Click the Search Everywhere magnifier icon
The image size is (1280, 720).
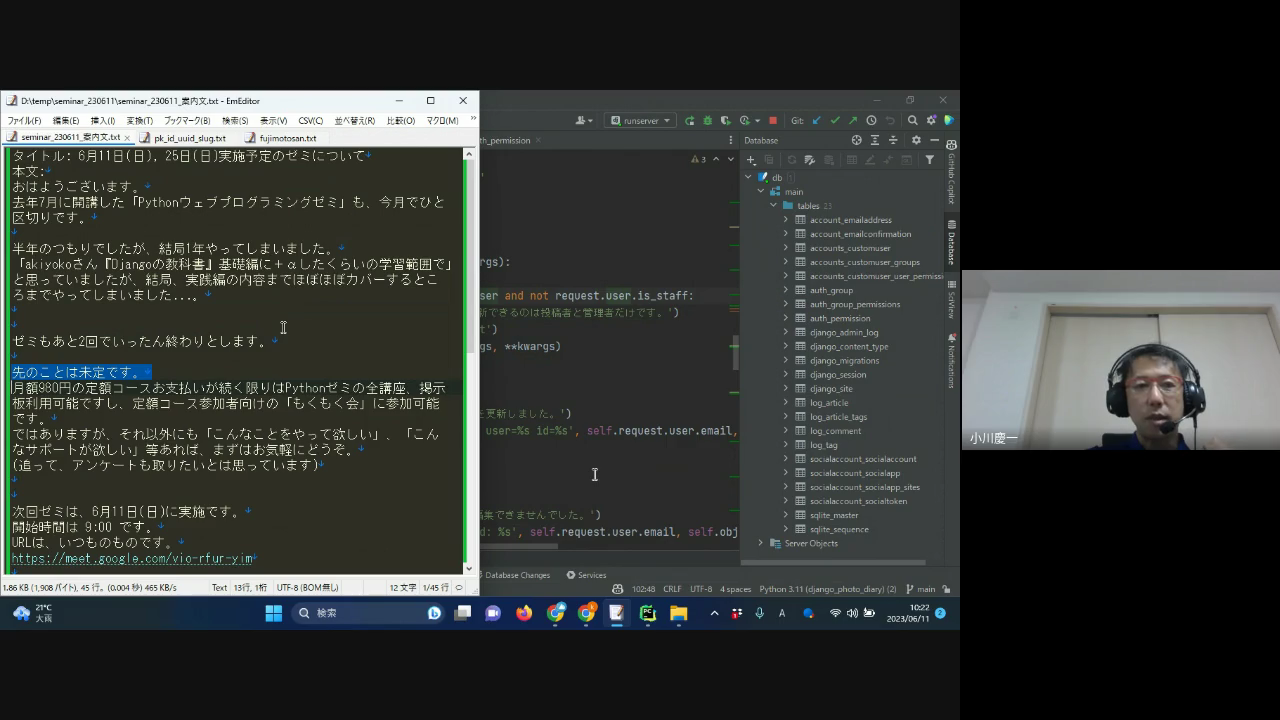point(912,120)
